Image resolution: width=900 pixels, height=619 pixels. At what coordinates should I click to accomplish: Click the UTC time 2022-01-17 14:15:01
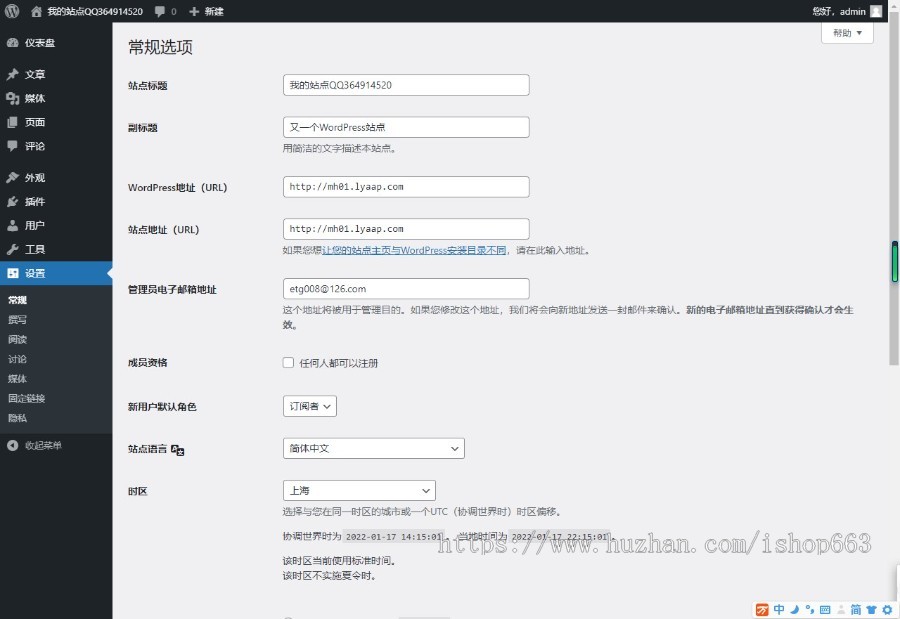[x=394, y=537]
